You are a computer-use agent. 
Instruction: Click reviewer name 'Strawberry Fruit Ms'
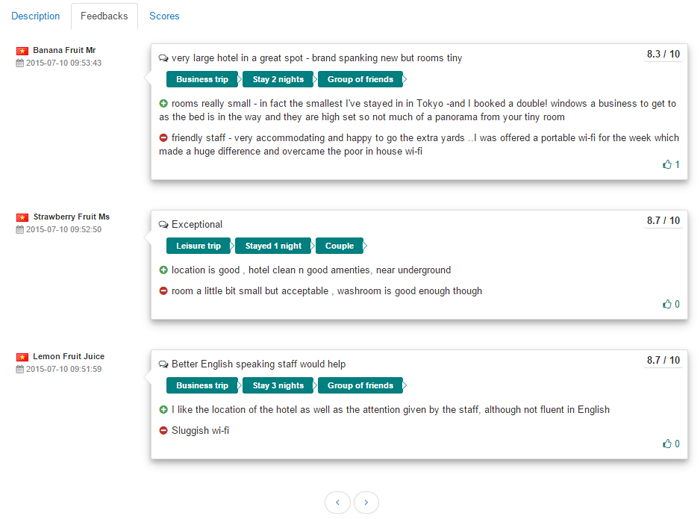(71, 217)
